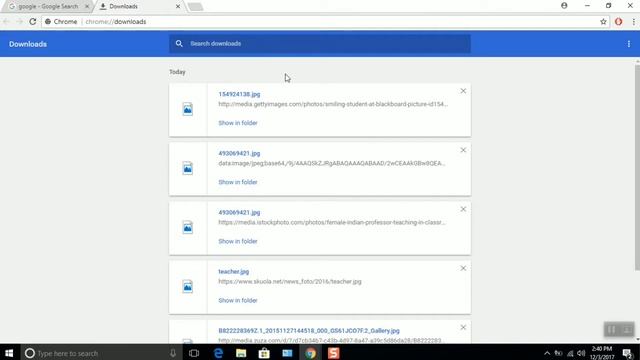The width and height of the screenshot is (640, 360).
Task: Click the Today date heading
Action: pyautogui.click(x=177, y=72)
